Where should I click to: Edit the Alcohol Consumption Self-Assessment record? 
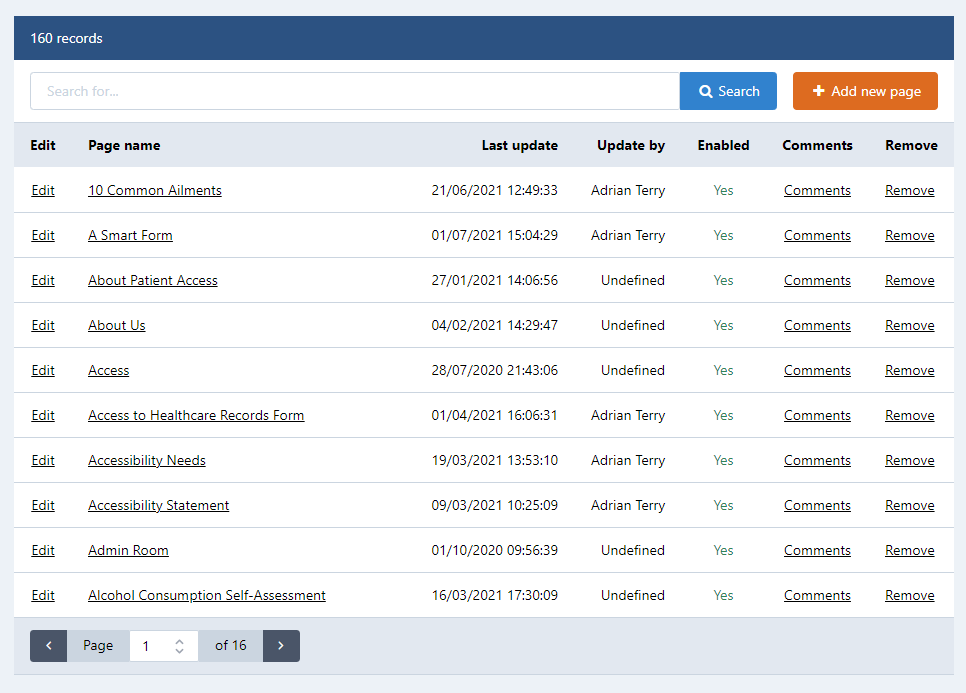point(43,595)
